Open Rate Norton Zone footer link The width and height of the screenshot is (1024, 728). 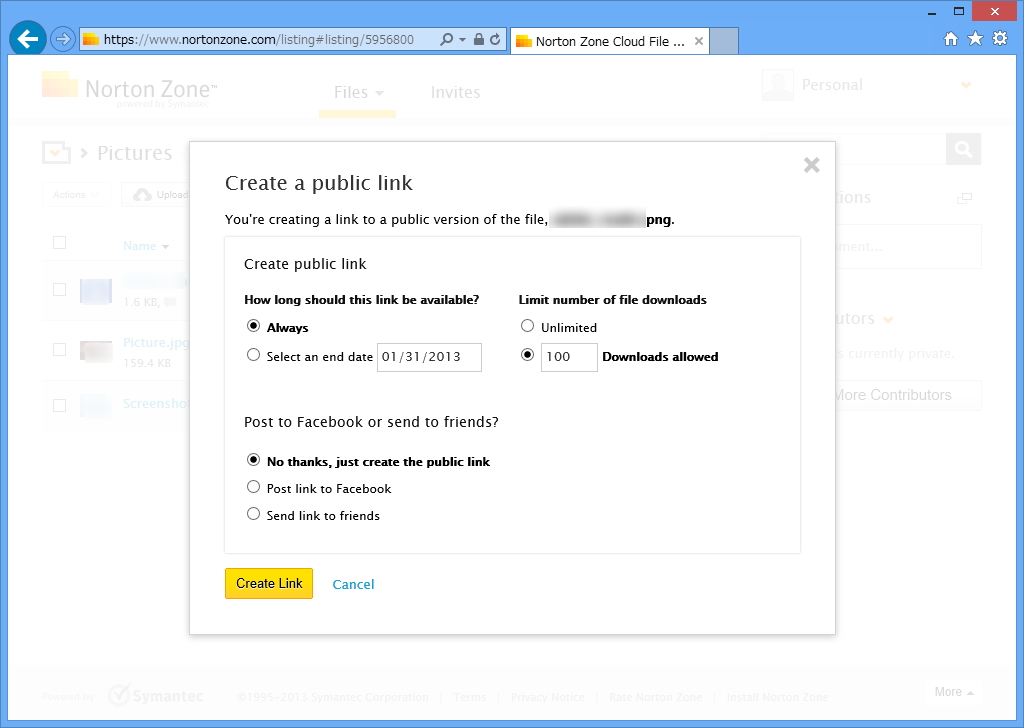655,697
